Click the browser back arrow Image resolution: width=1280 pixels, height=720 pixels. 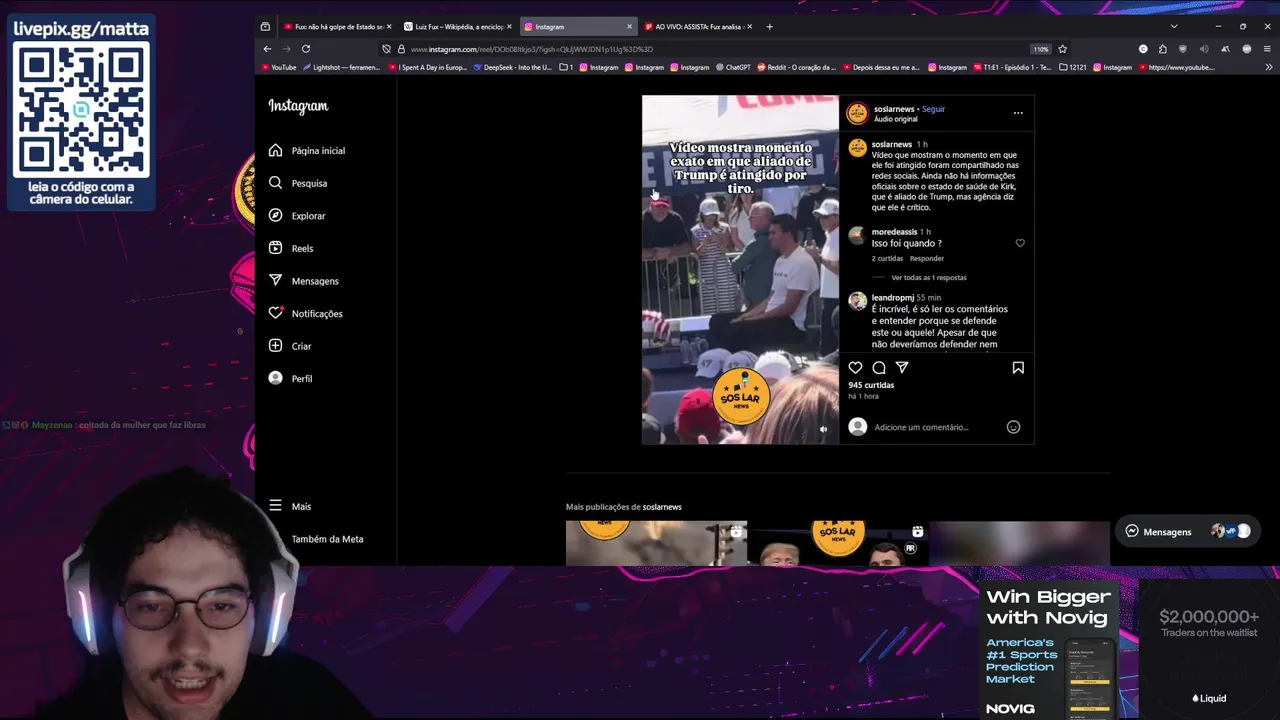tap(267, 49)
